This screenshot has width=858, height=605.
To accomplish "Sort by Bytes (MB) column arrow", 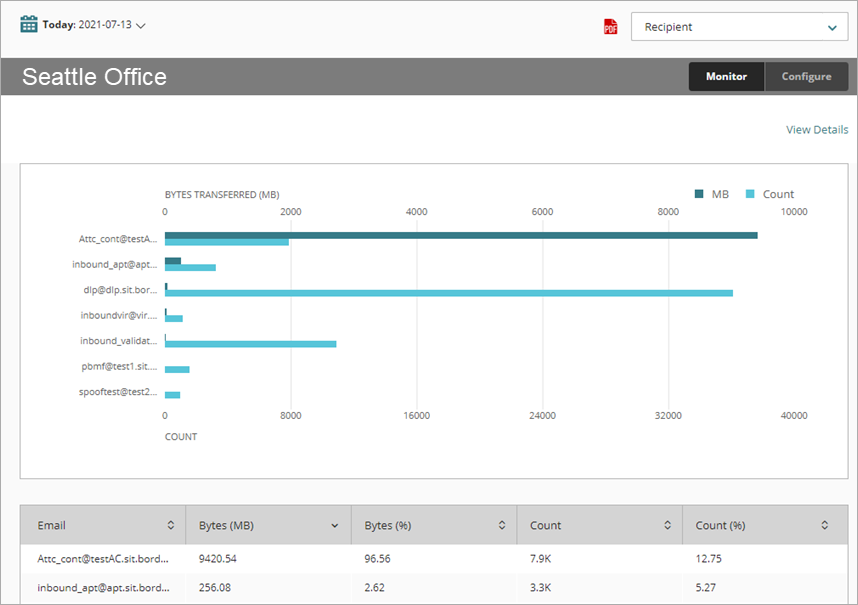I will click(334, 526).
